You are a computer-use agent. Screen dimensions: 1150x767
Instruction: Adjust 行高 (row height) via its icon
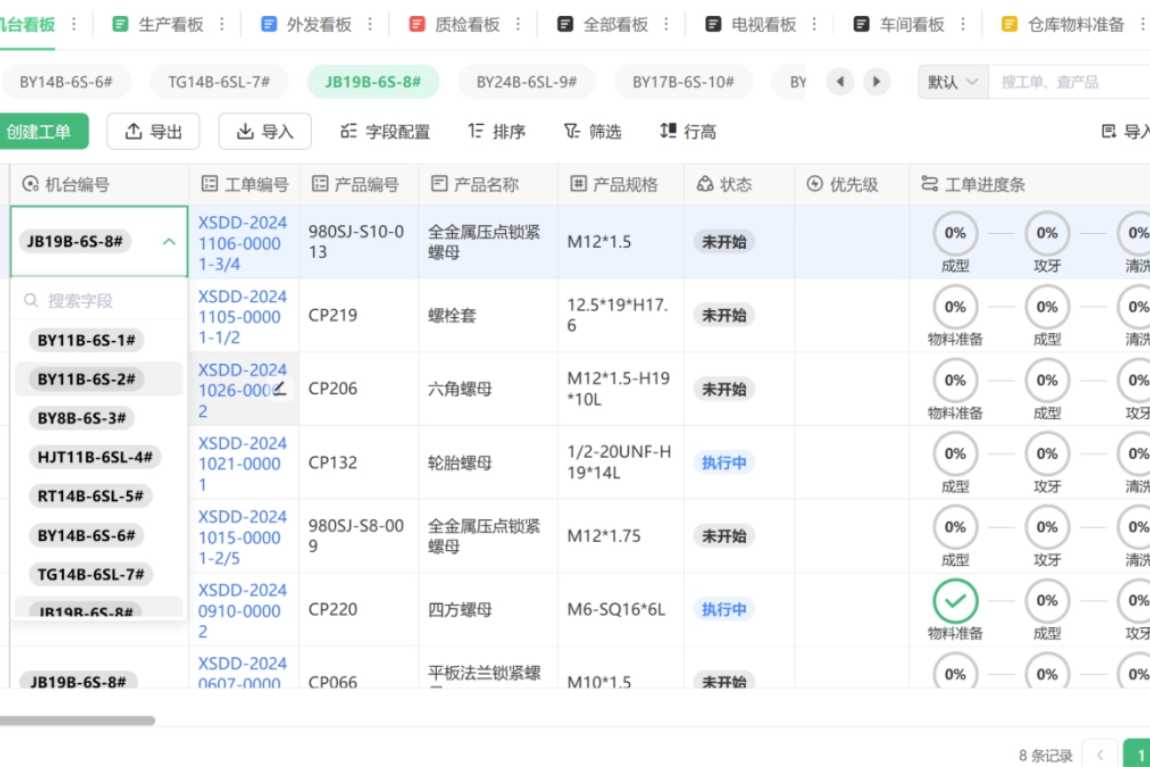(686, 130)
